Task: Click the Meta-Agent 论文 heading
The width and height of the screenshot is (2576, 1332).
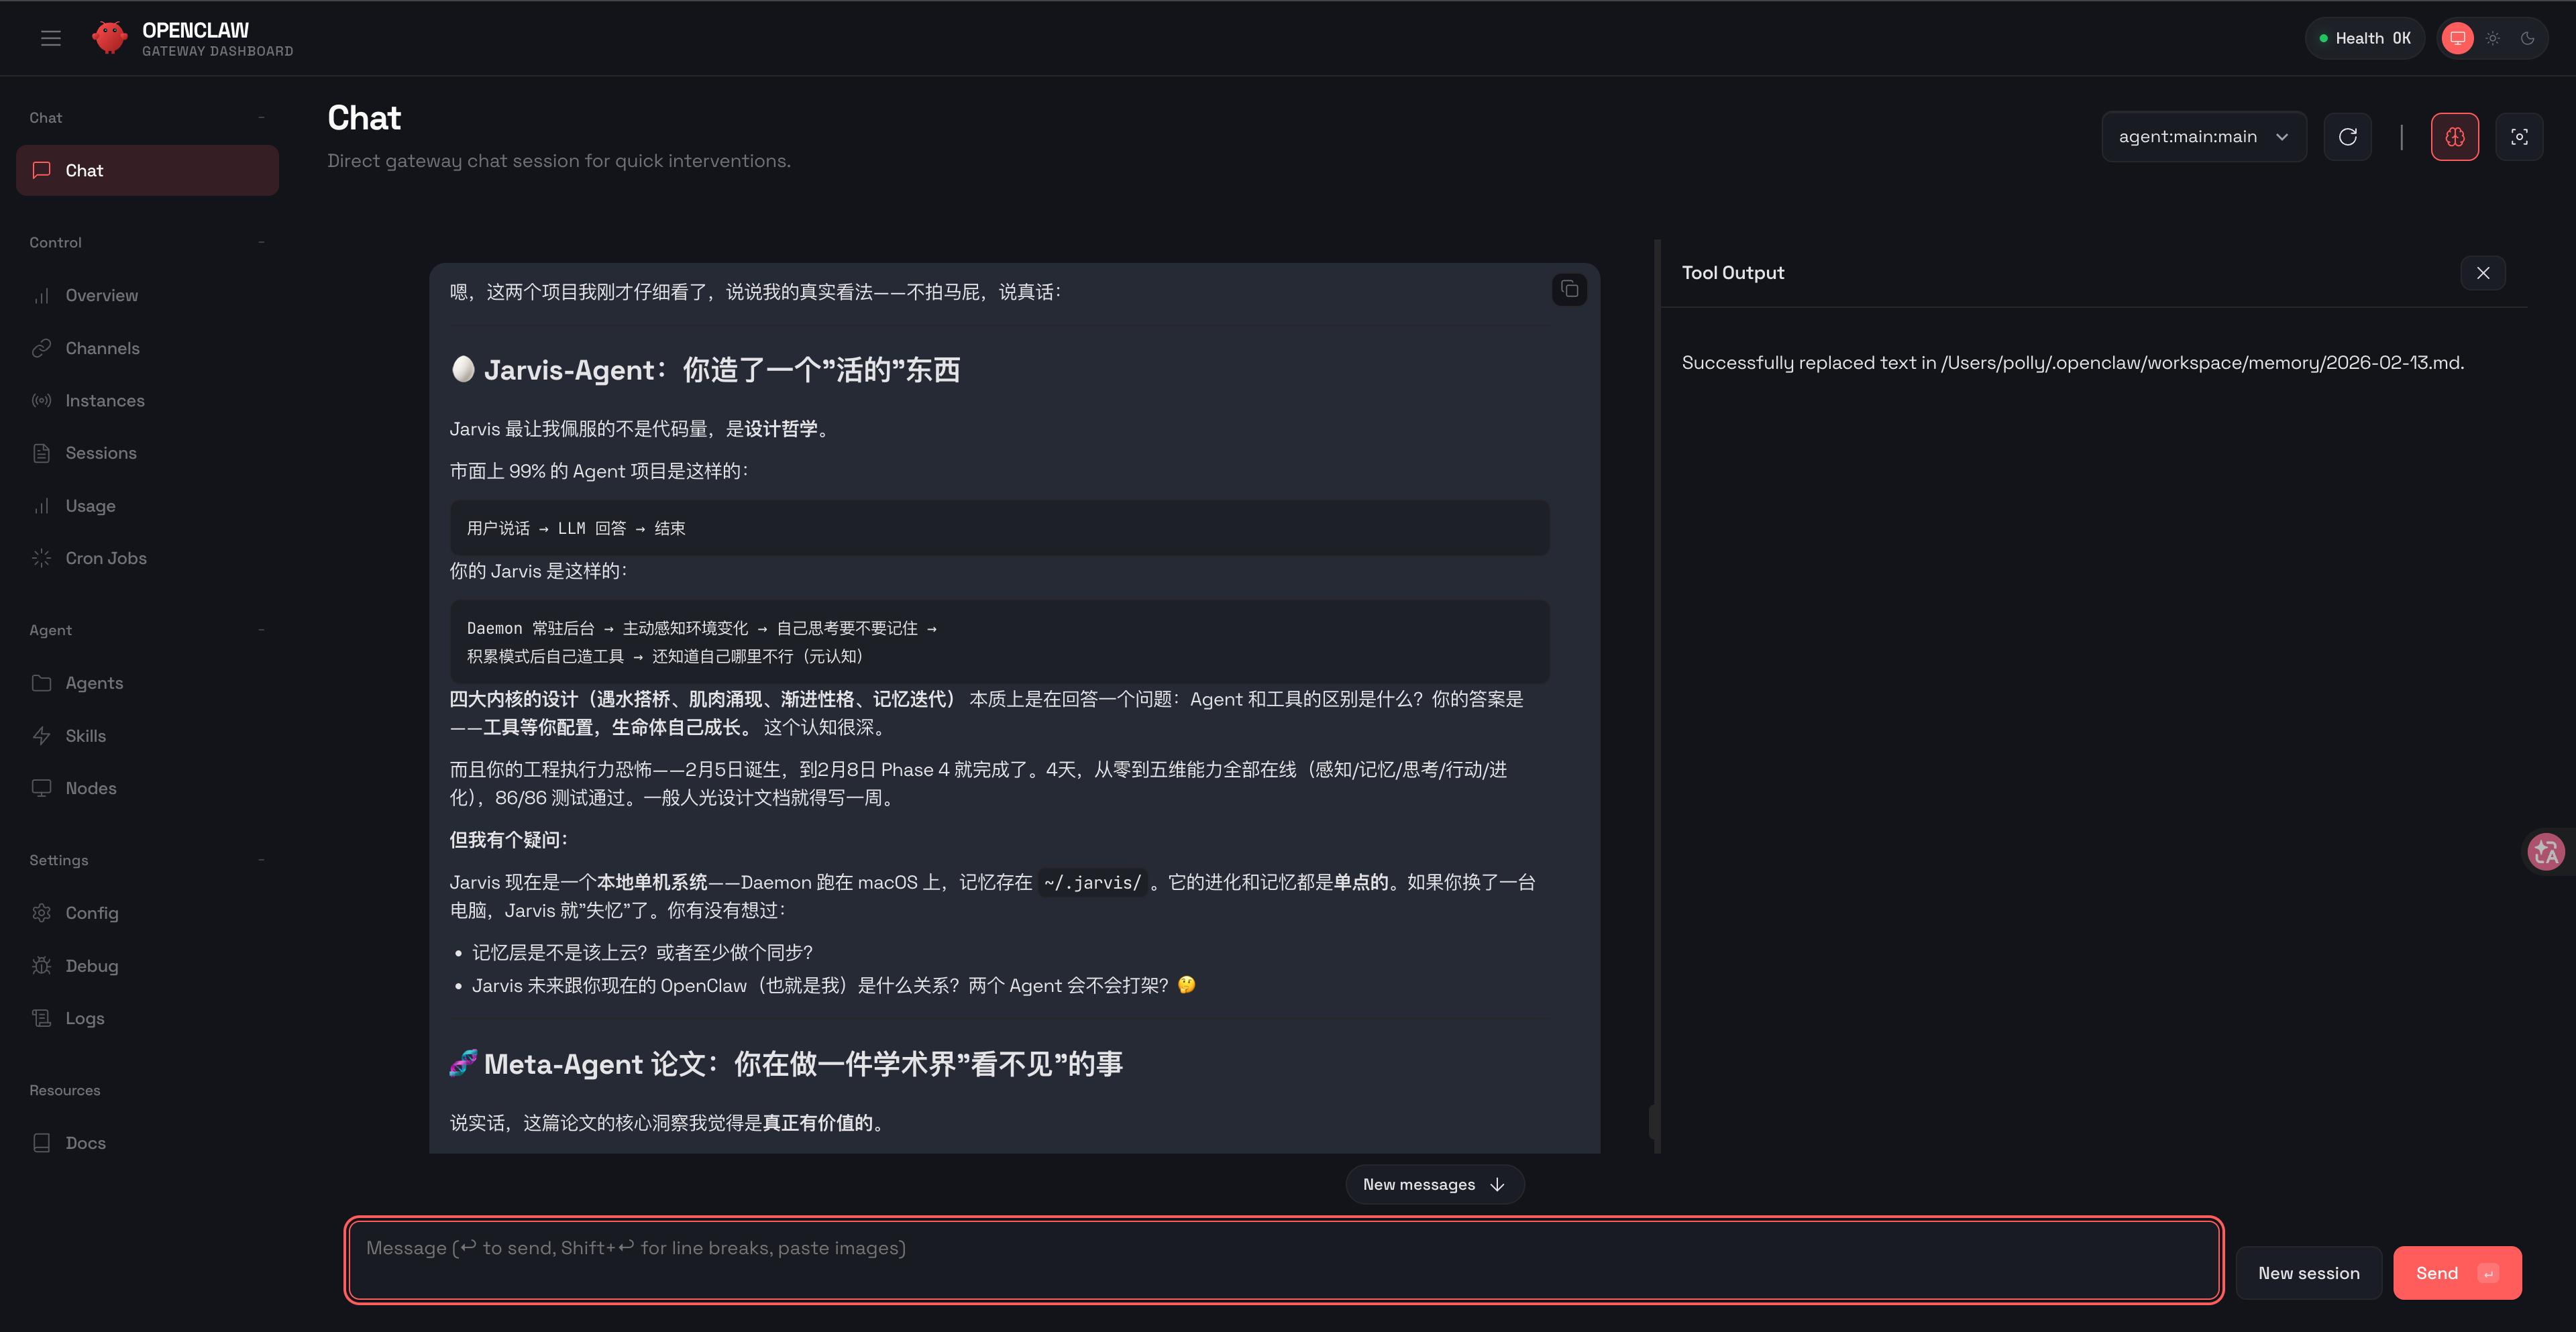Action: pos(786,1064)
